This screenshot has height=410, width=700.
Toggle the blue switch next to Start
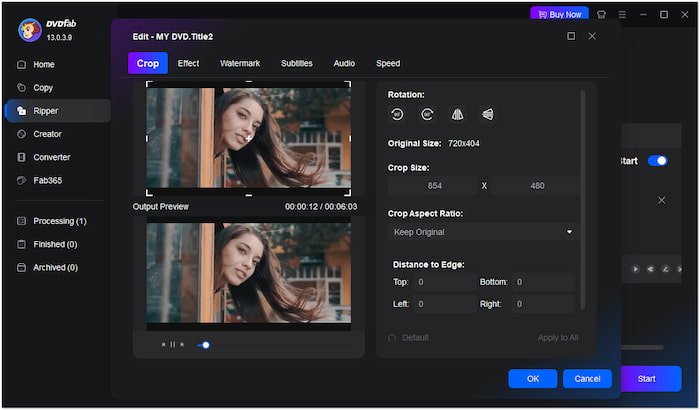pos(657,160)
